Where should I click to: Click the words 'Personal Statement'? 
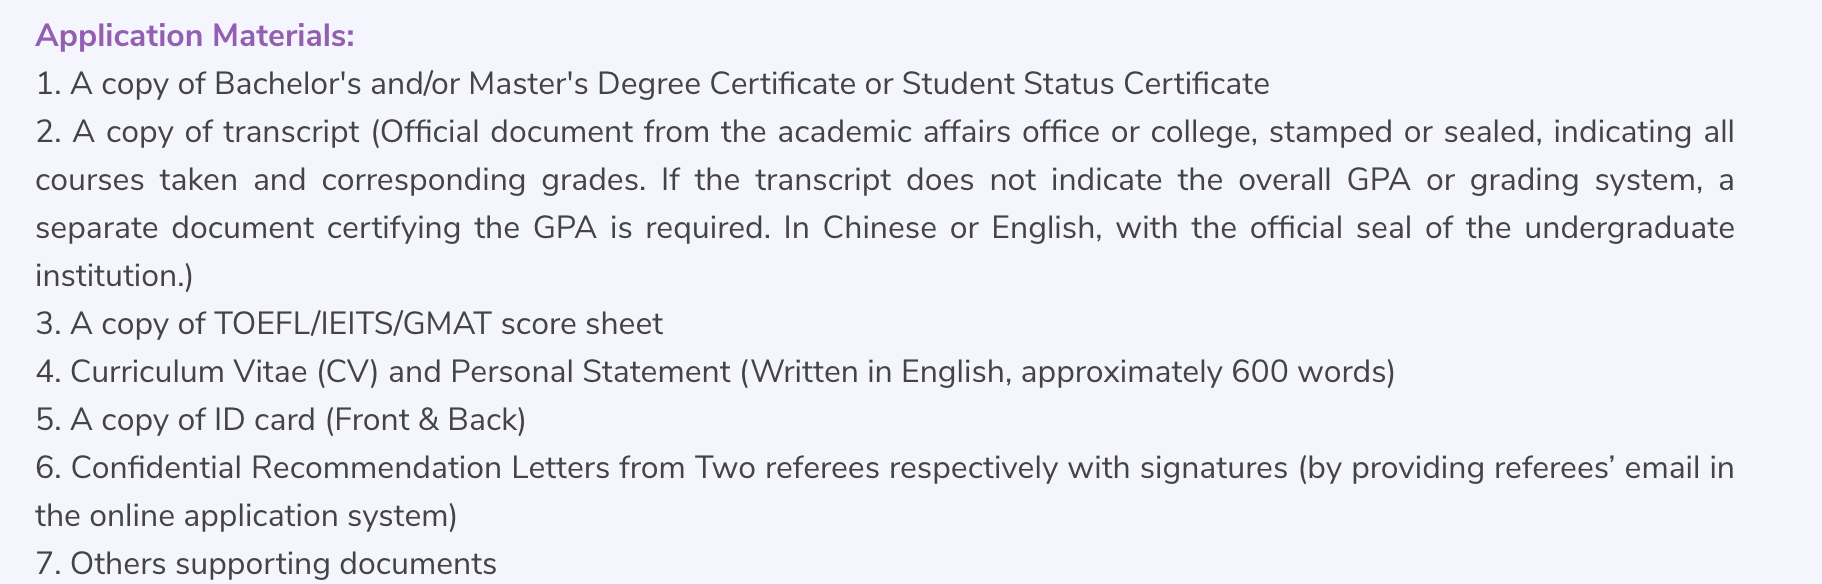[591, 372]
